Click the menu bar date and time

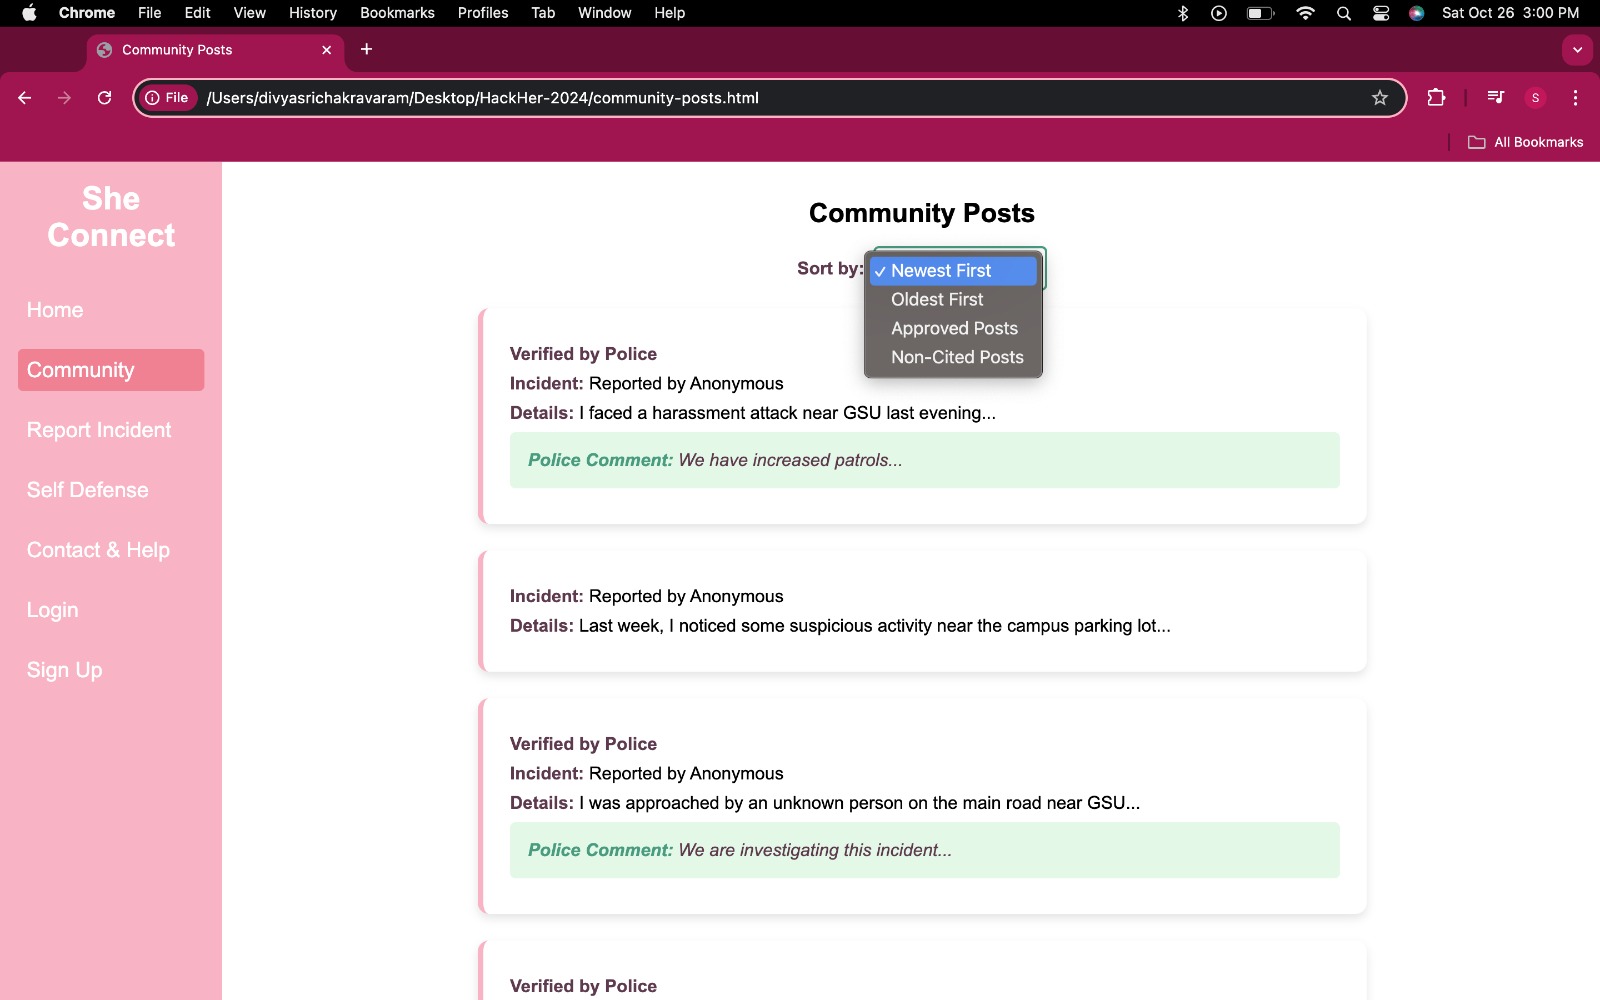pos(1510,13)
